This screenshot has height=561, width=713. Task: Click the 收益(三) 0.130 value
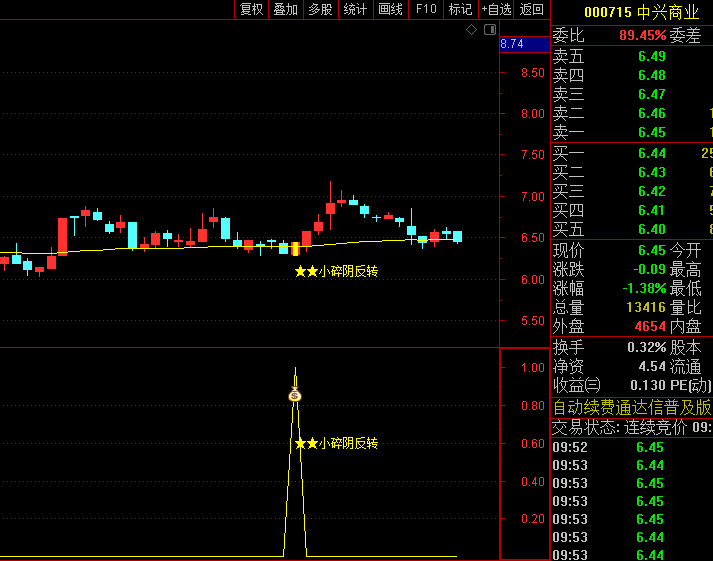point(648,386)
